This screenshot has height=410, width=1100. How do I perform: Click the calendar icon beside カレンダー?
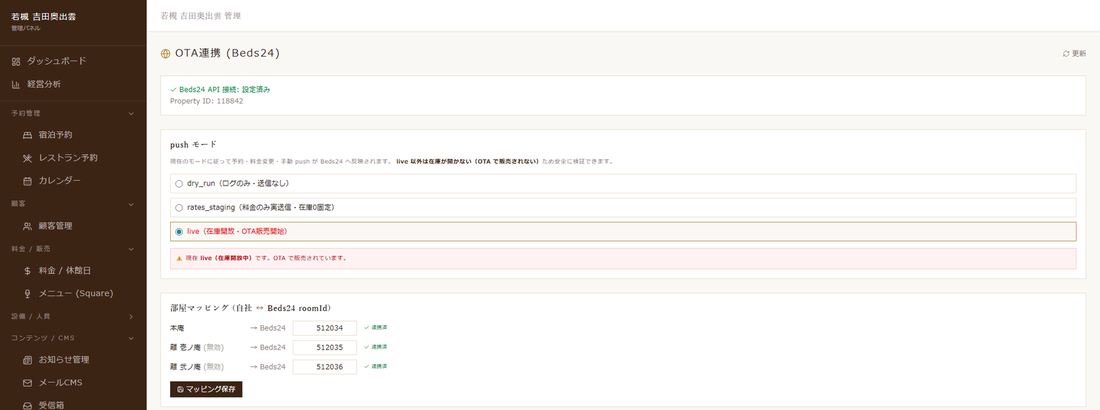pos(27,181)
